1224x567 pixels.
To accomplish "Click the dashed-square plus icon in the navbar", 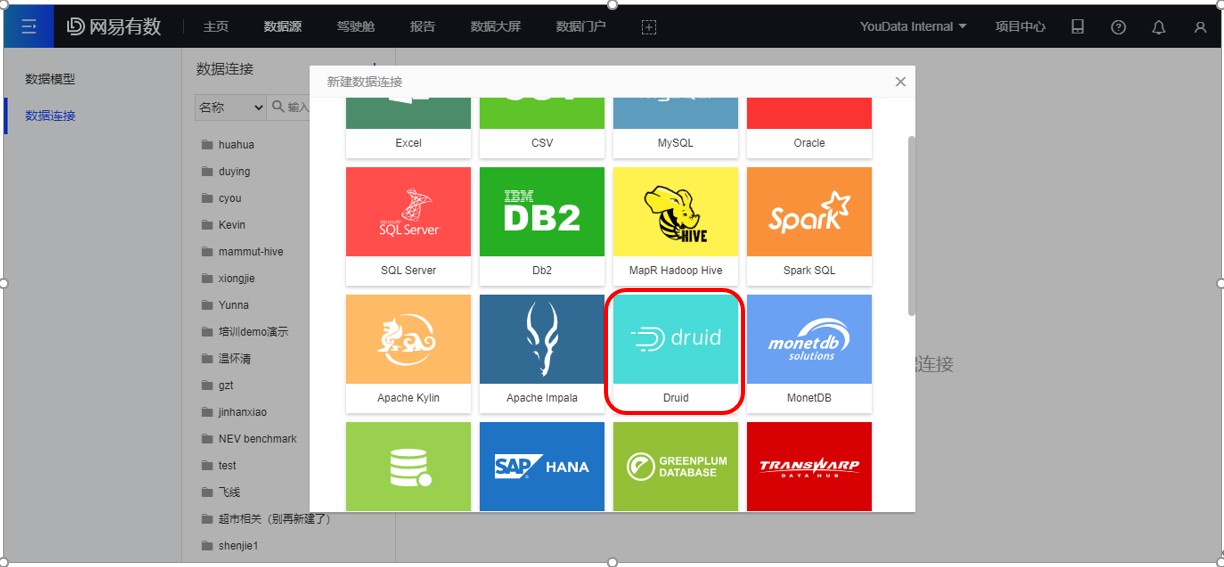I will 649,27.
